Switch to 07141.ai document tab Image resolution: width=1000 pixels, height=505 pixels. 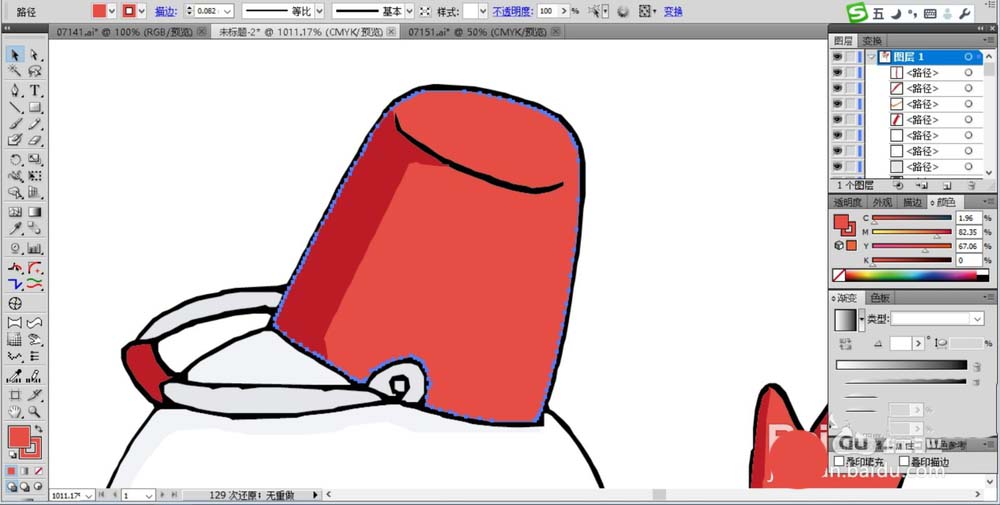pos(125,31)
